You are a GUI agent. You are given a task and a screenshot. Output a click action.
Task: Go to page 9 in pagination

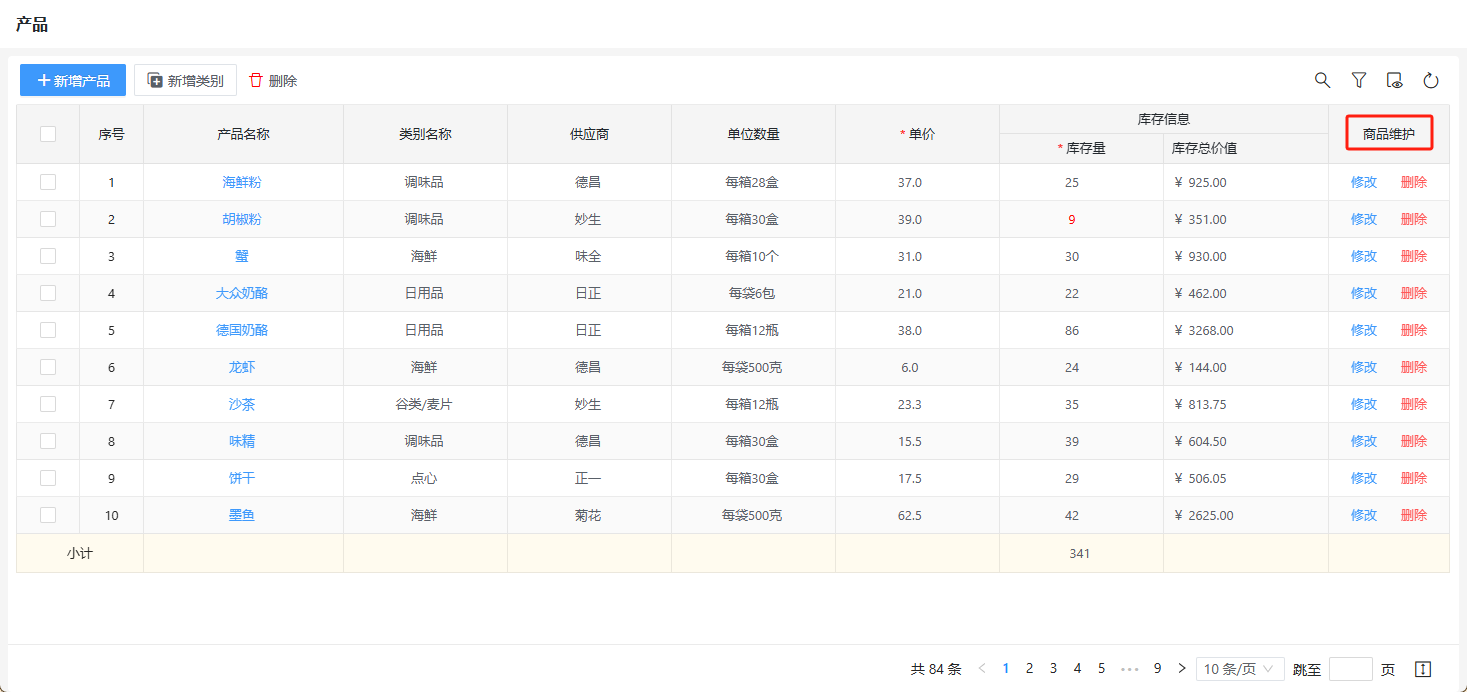[1157, 669]
